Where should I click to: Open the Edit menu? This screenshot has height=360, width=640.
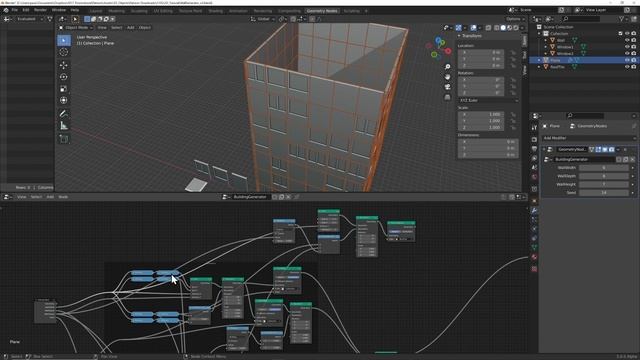(x=26, y=10)
